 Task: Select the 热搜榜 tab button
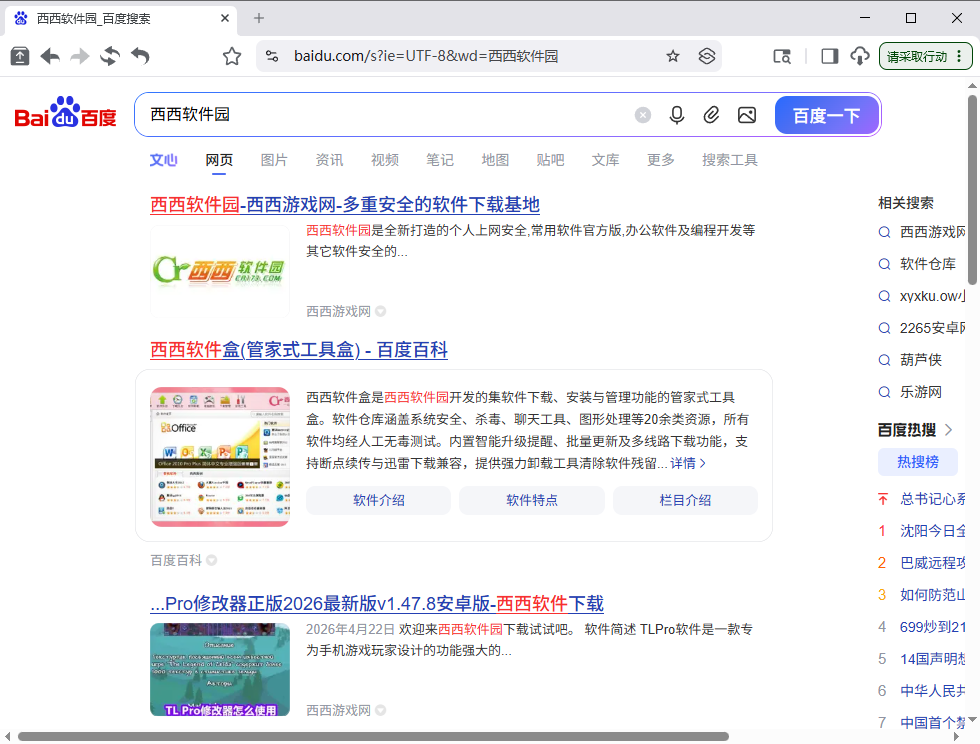tap(918, 462)
